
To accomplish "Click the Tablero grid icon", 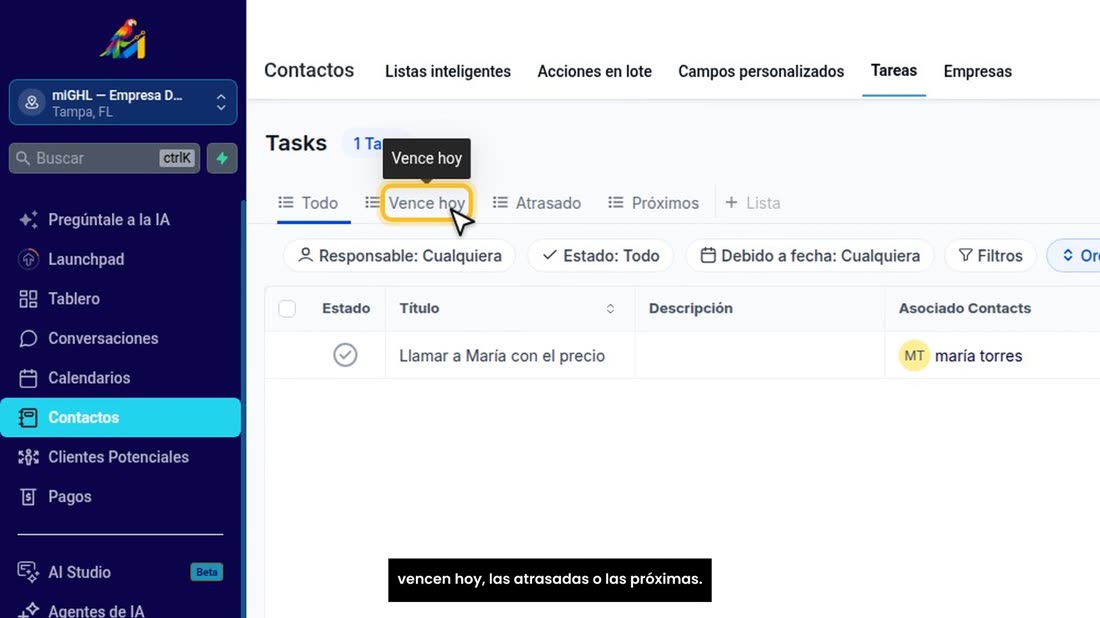I will pyautogui.click(x=28, y=299).
